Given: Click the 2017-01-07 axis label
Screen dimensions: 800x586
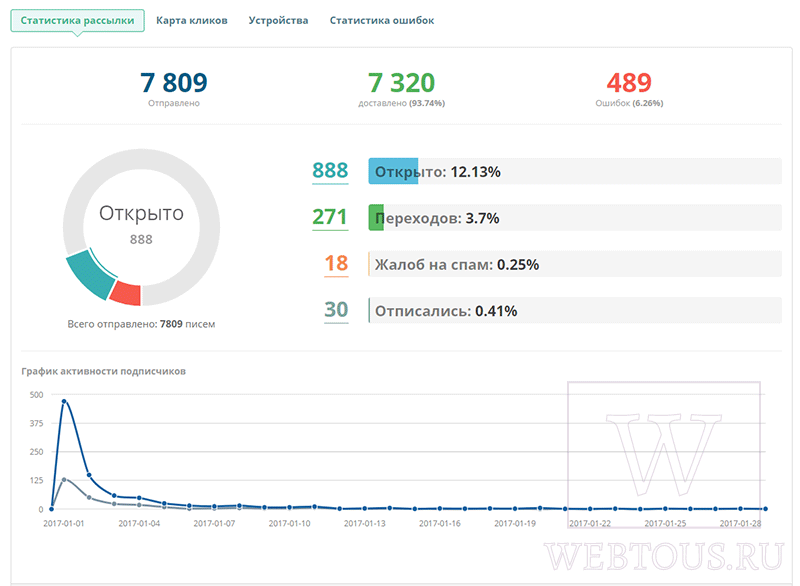Looking at the screenshot, I should point(214,524).
